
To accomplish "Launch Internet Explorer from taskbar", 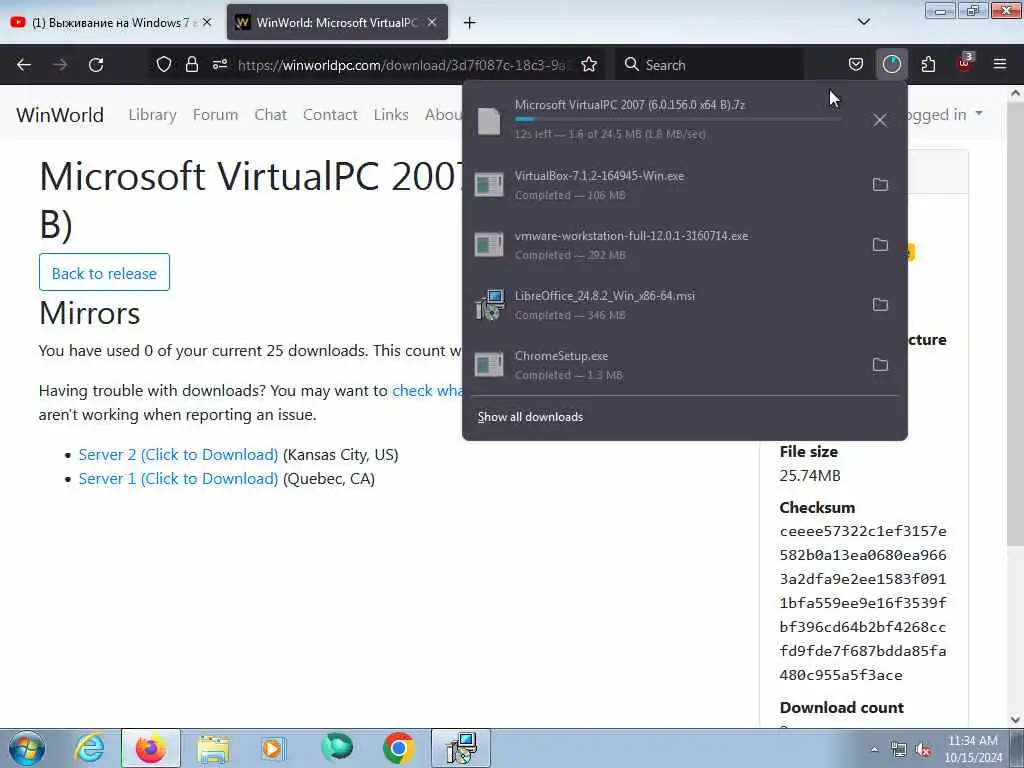I will tap(89, 748).
